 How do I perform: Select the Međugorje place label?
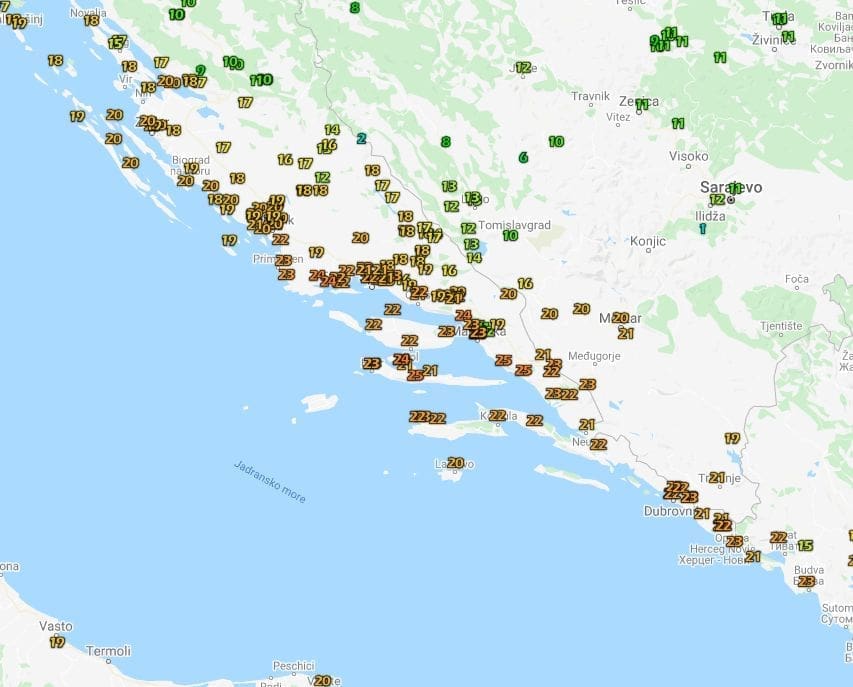pyautogui.click(x=594, y=356)
